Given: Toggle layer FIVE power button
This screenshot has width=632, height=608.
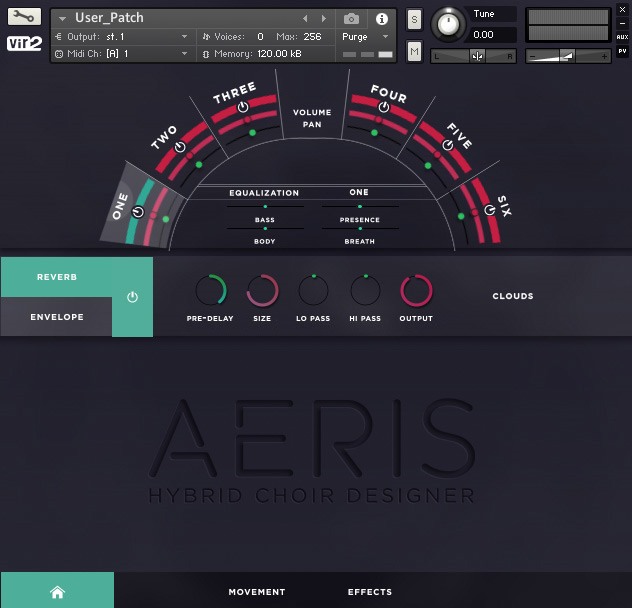Looking at the screenshot, I should [448, 145].
